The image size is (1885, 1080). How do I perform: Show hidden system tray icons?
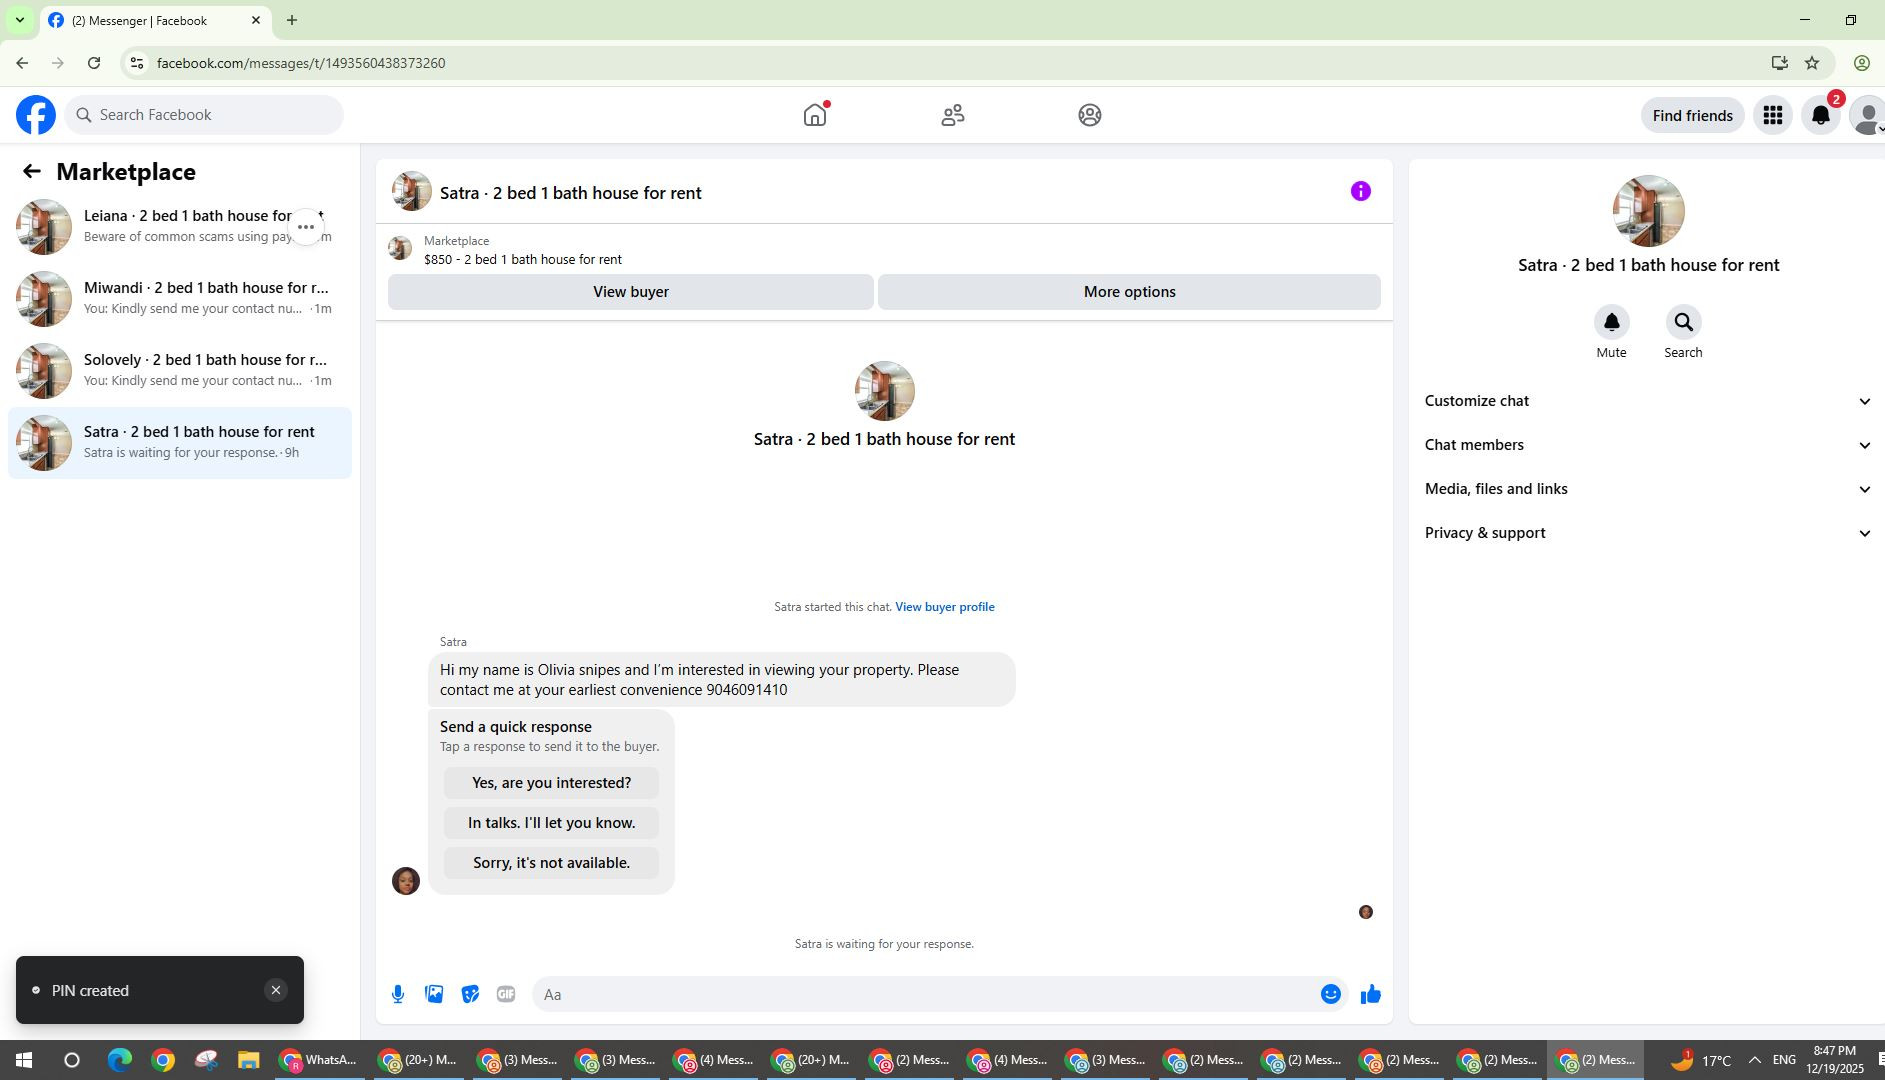1754,1060
